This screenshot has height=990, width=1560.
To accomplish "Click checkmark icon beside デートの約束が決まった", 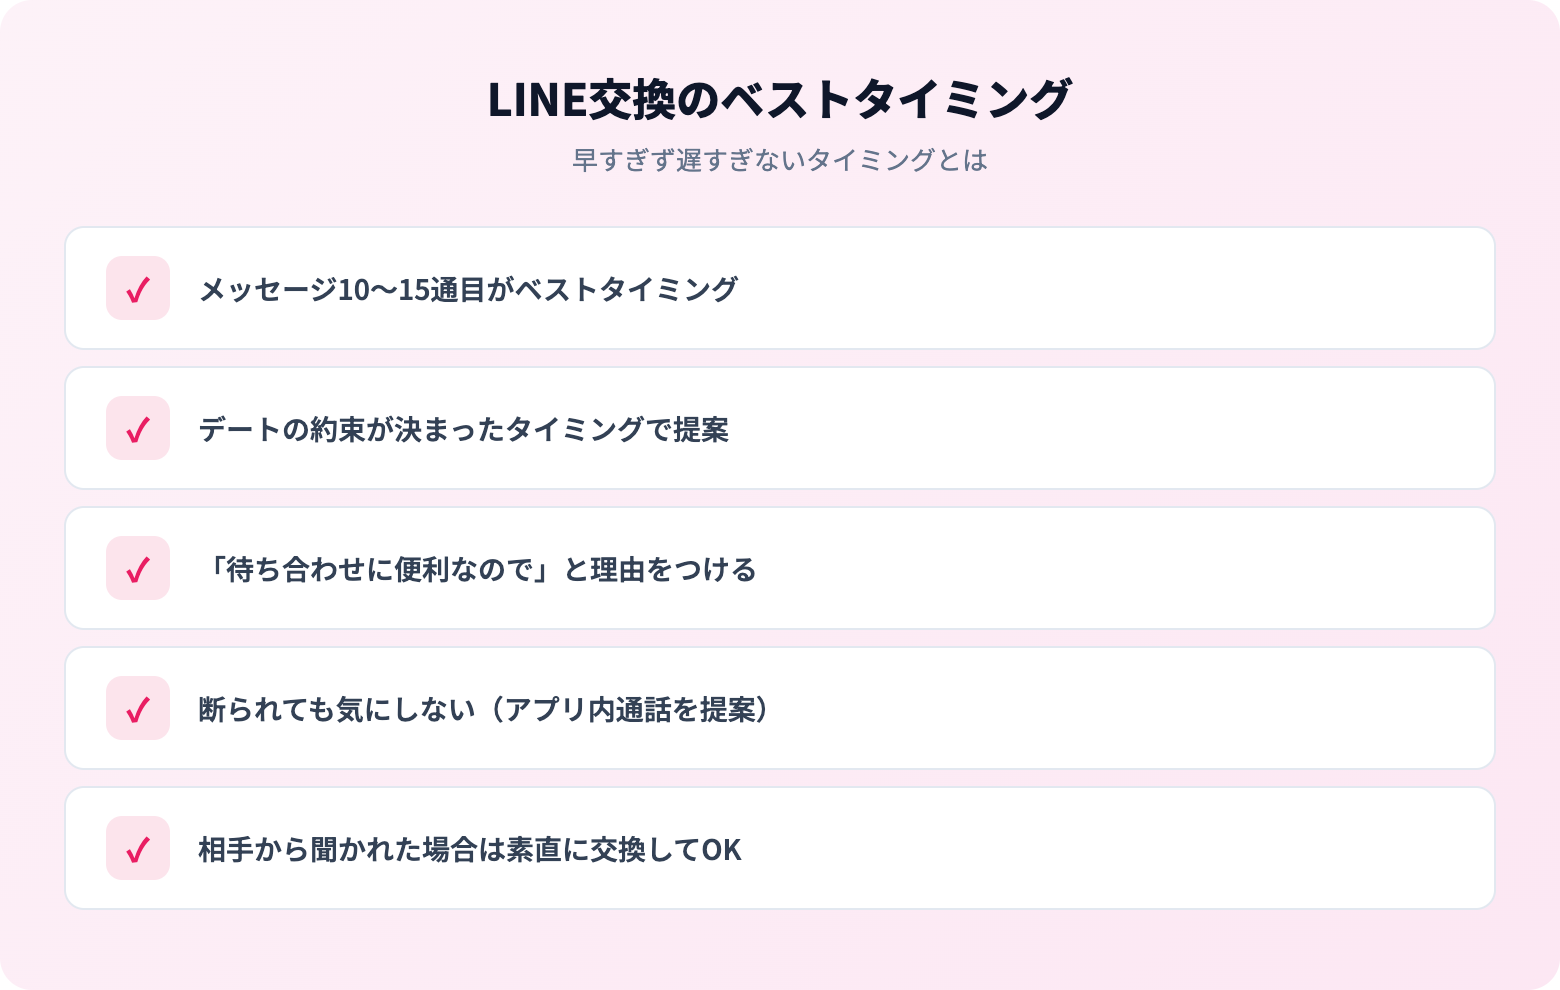I will (138, 428).
